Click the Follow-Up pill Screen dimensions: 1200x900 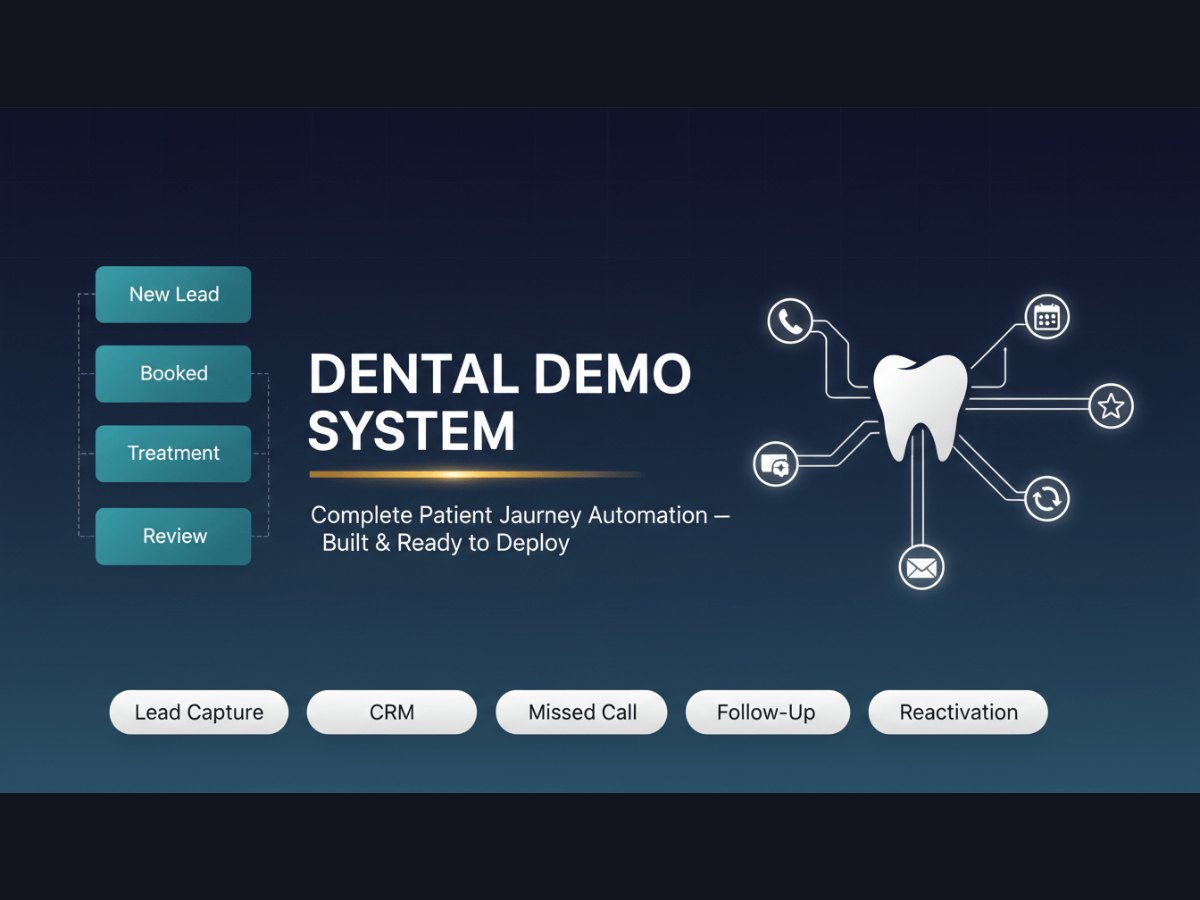pyautogui.click(x=767, y=712)
